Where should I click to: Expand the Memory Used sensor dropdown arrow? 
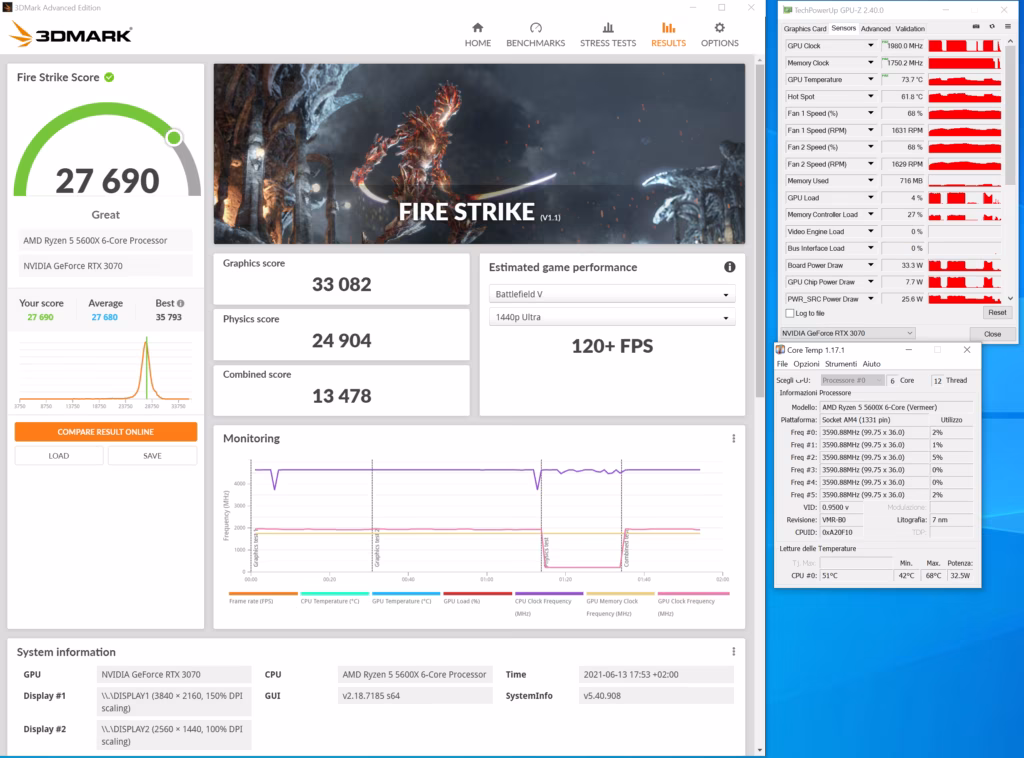[871, 181]
